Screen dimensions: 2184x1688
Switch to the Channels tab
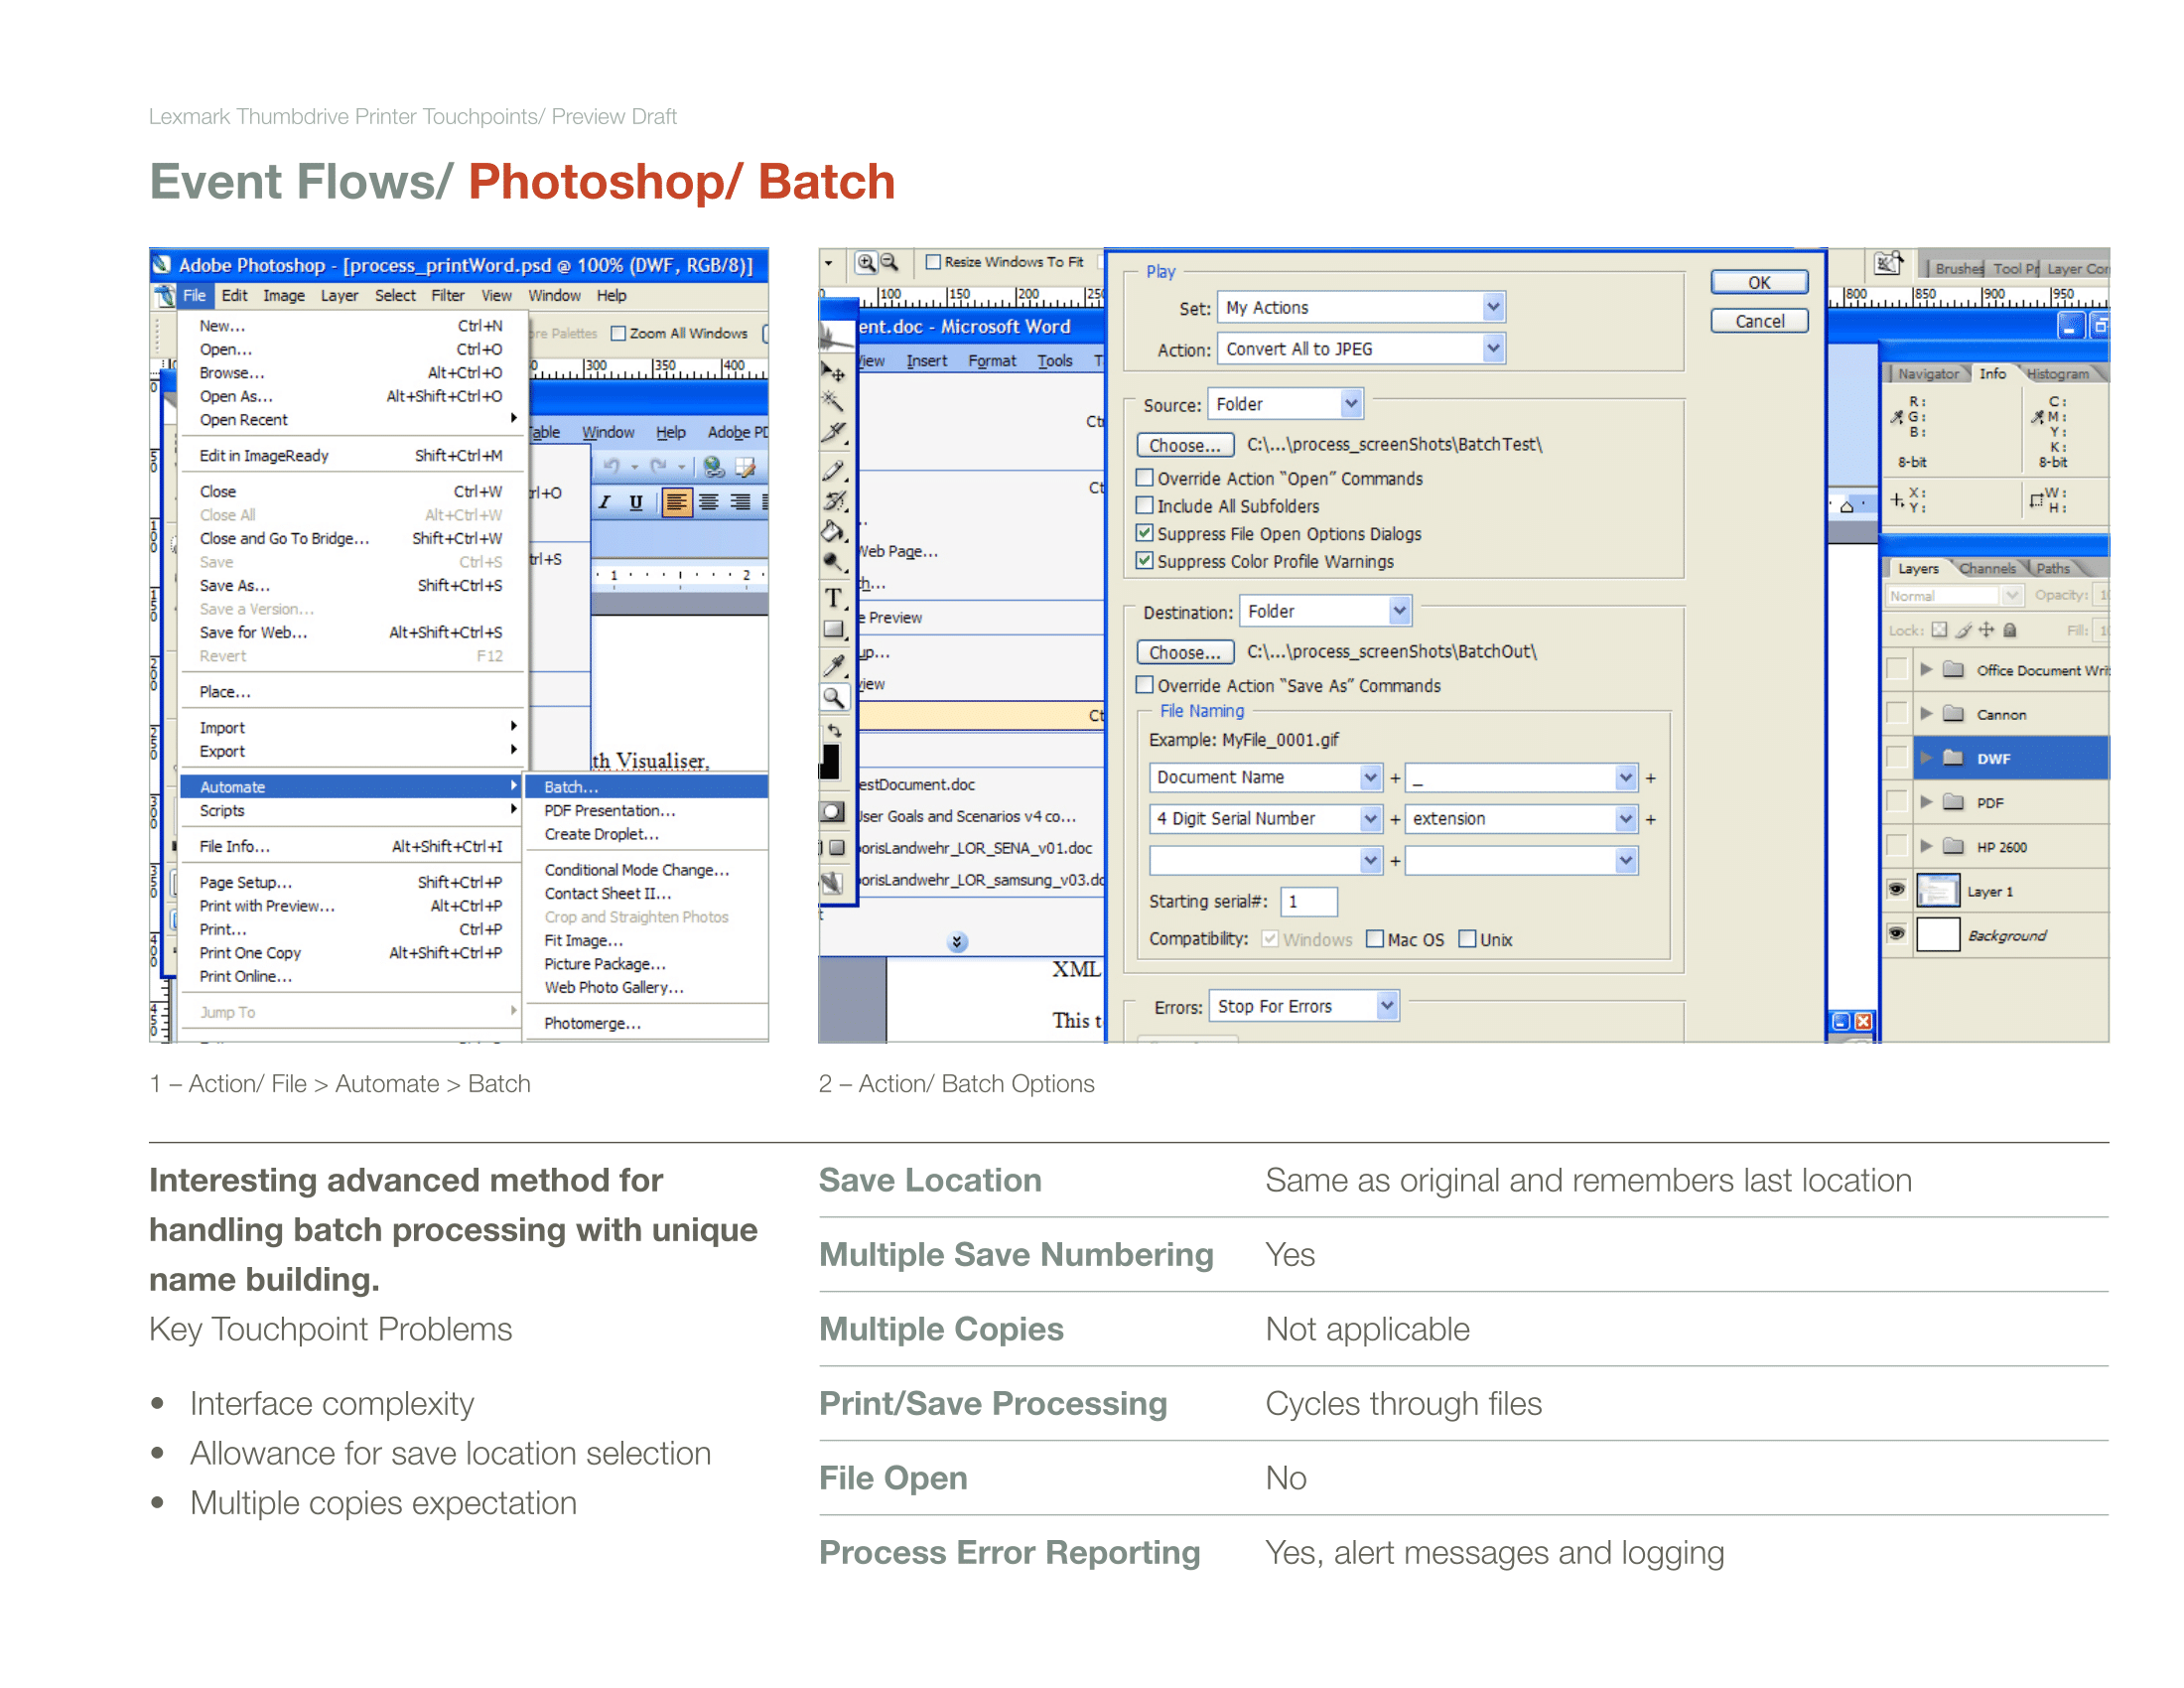click(x=1987, y=568)
